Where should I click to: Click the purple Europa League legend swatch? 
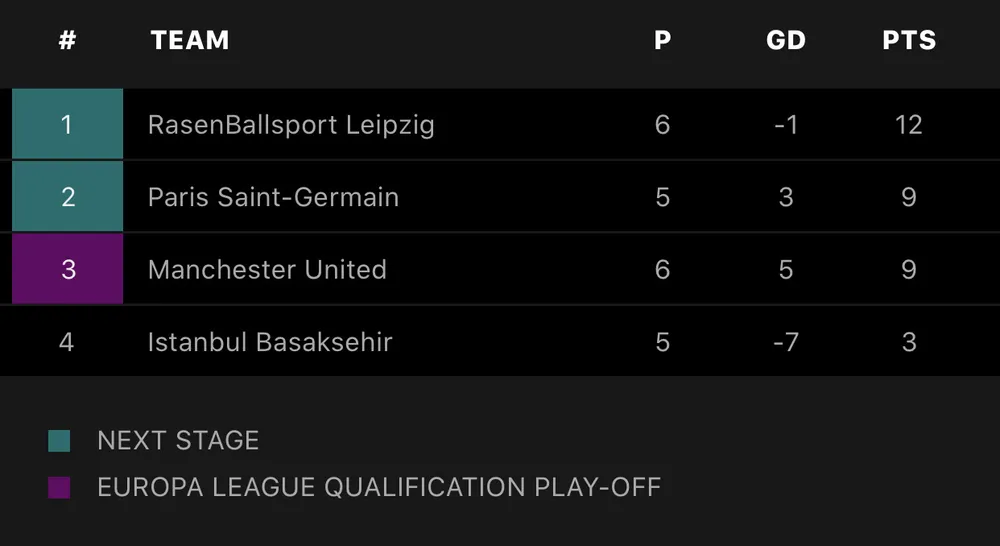pyautogui.click(x=59, y=488)
